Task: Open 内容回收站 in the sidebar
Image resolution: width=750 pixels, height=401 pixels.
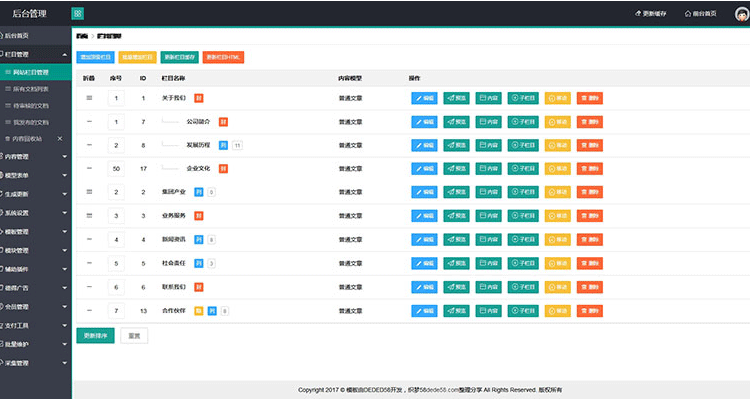Action: pyautogui.click(x=27, y=139)
